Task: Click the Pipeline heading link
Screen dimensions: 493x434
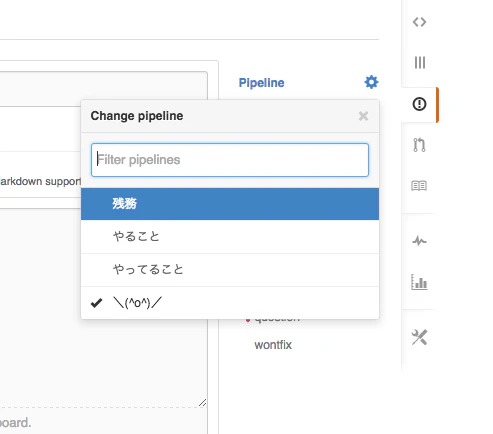Action: (x=261, y=83)
